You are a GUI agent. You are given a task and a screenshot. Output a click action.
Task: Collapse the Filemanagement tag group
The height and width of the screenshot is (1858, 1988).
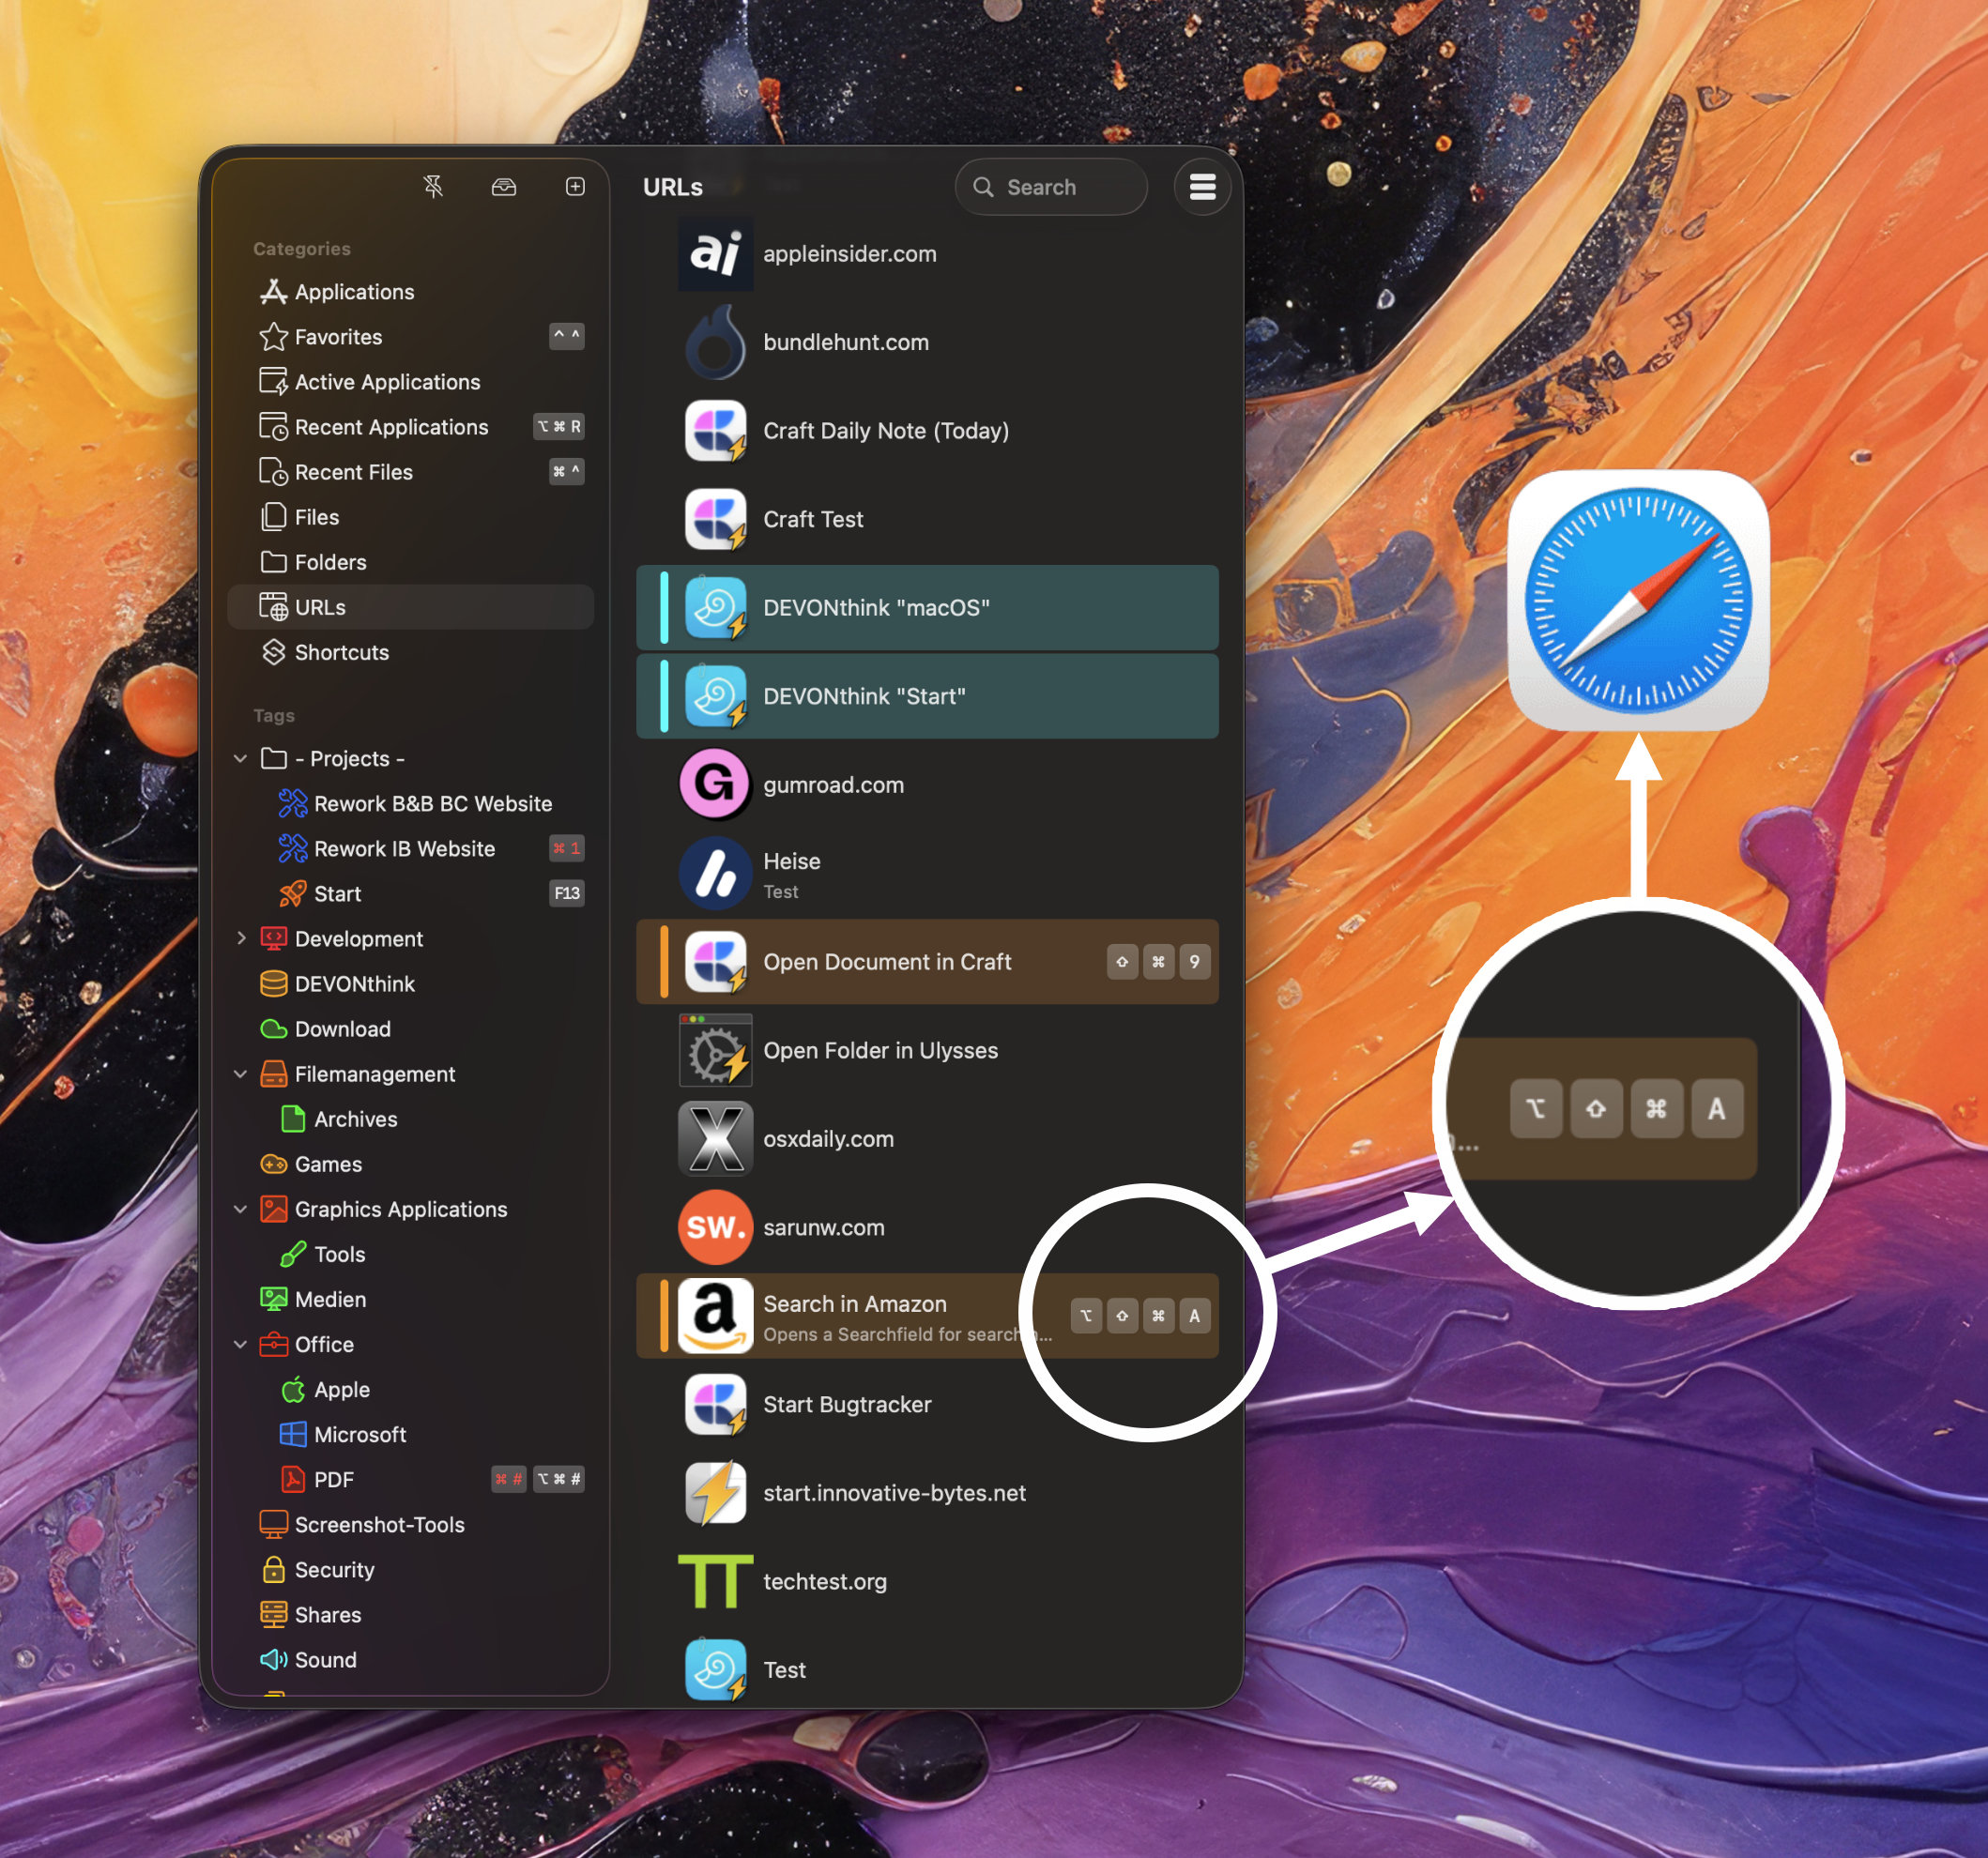[x=240, y=1074]
